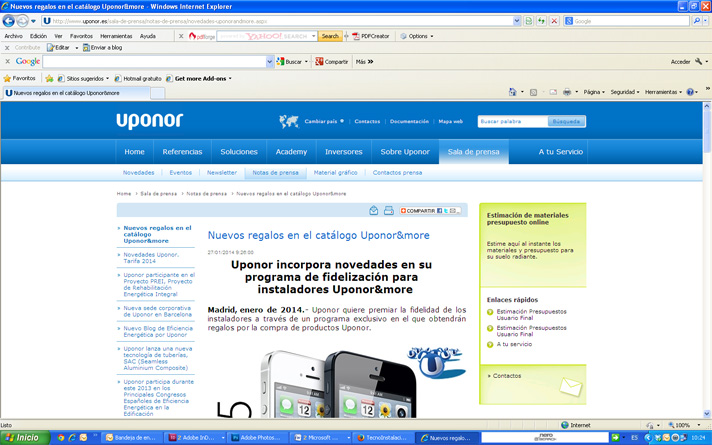Open the Ver menu

point(58,36)
